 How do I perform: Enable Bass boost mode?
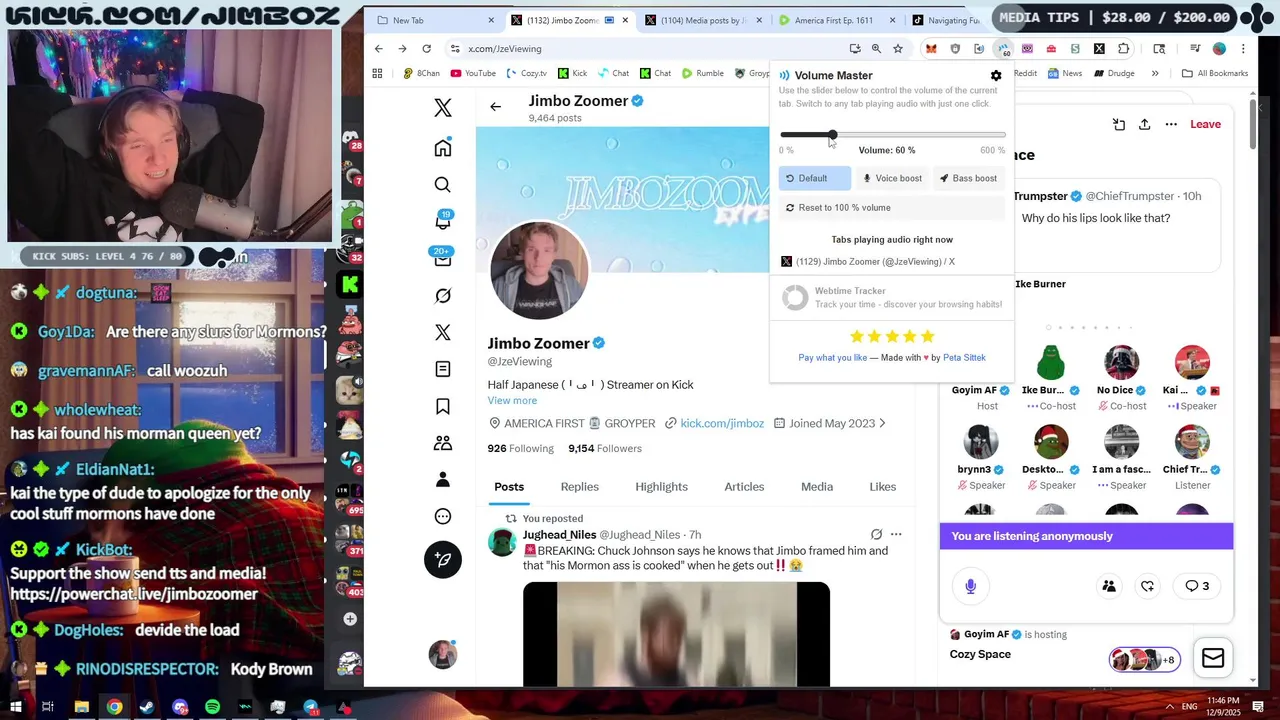968,178
